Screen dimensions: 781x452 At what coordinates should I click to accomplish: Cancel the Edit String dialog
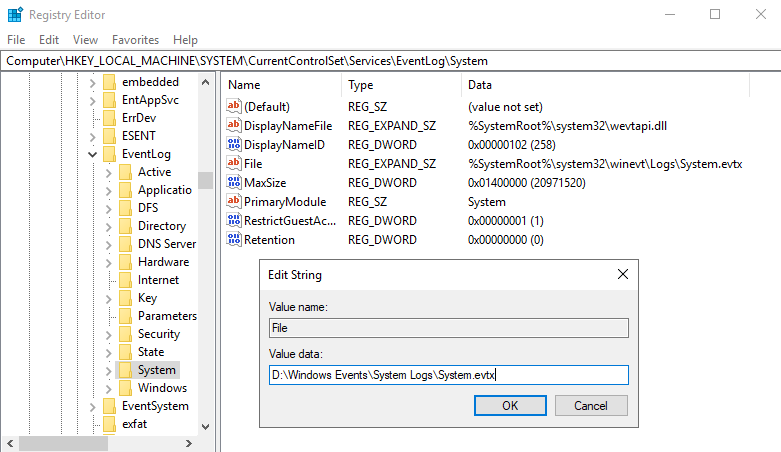591,406
